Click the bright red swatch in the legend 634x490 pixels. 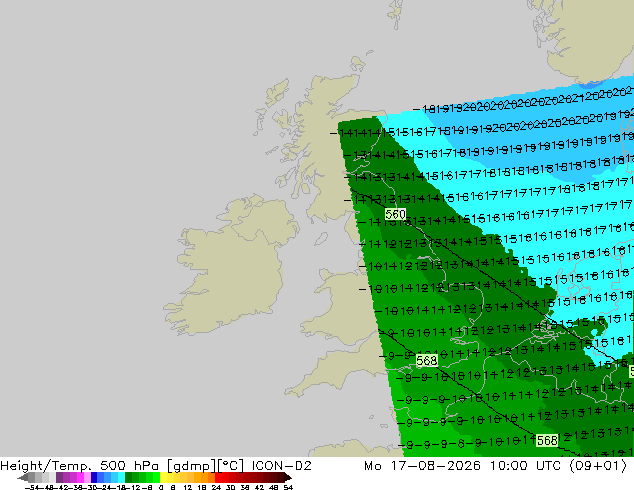pos(218,477)
